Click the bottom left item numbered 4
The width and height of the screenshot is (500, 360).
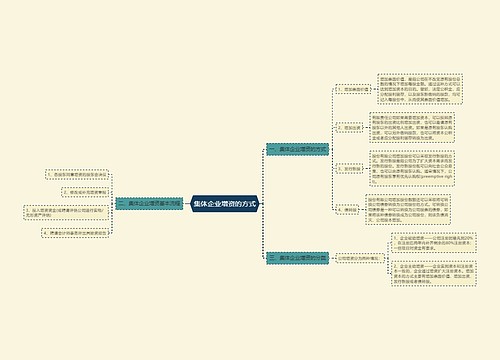point(75,233)
